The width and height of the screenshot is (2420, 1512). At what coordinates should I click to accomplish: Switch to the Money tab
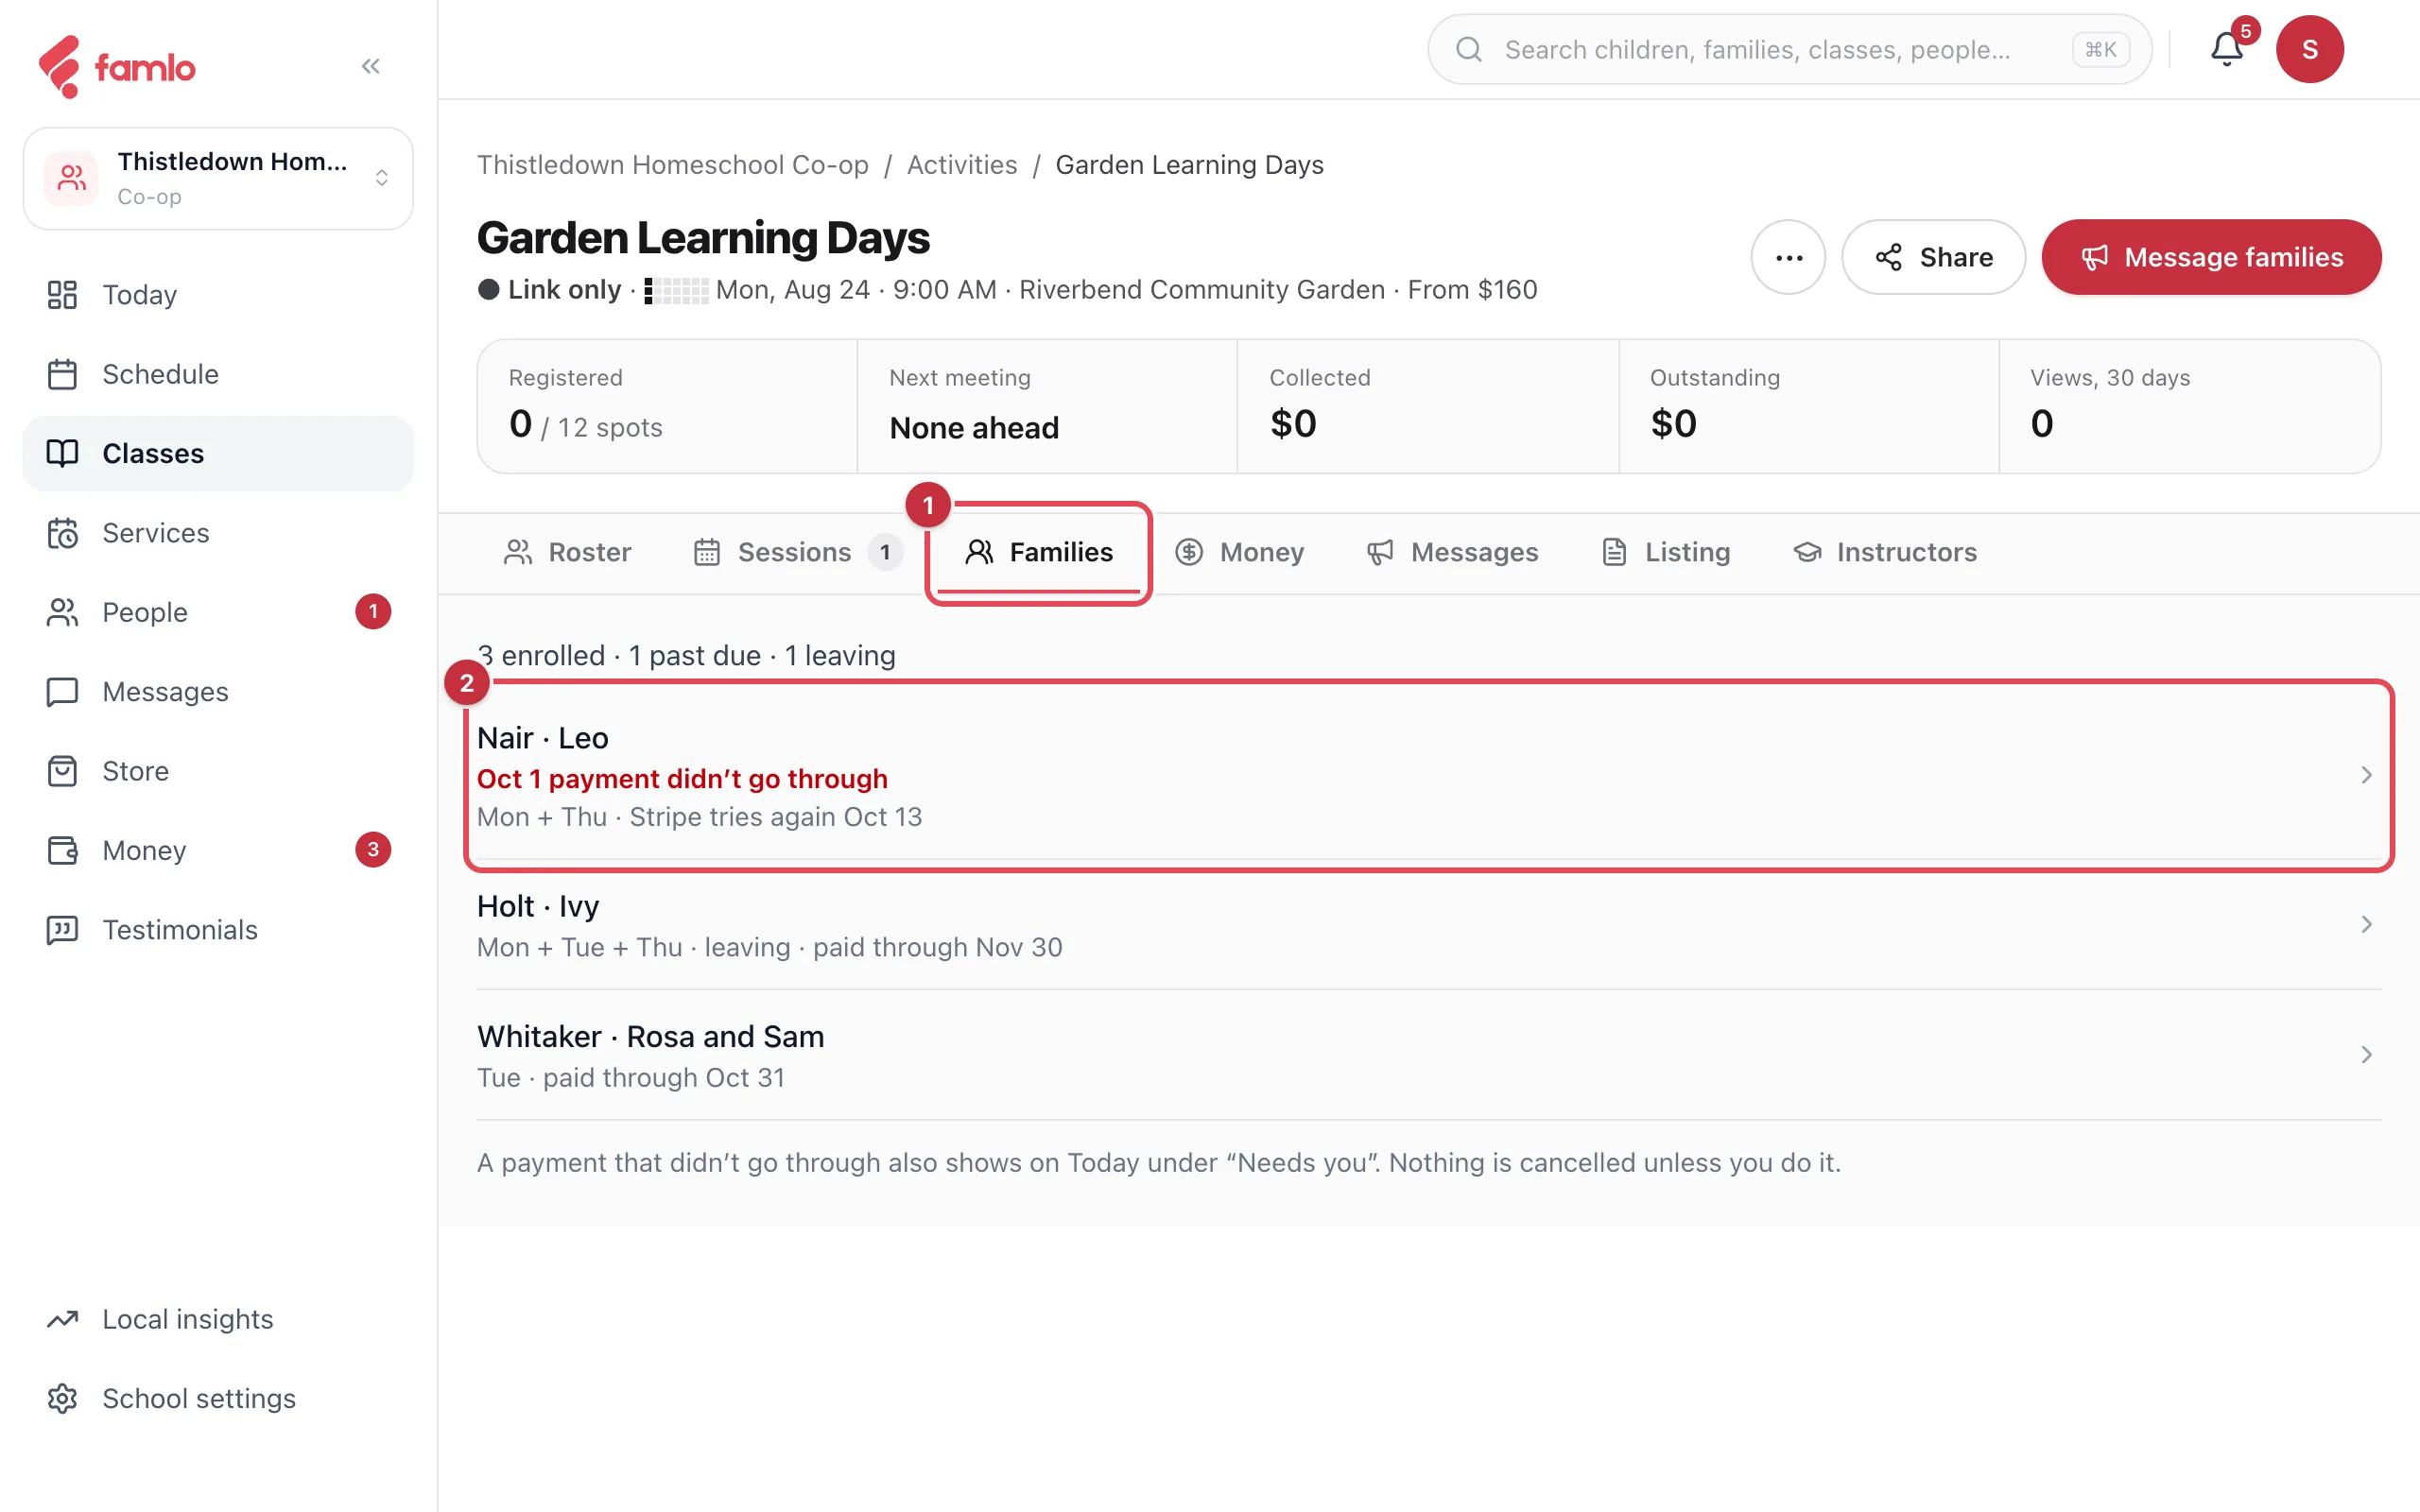click(x=1240, y=552)
